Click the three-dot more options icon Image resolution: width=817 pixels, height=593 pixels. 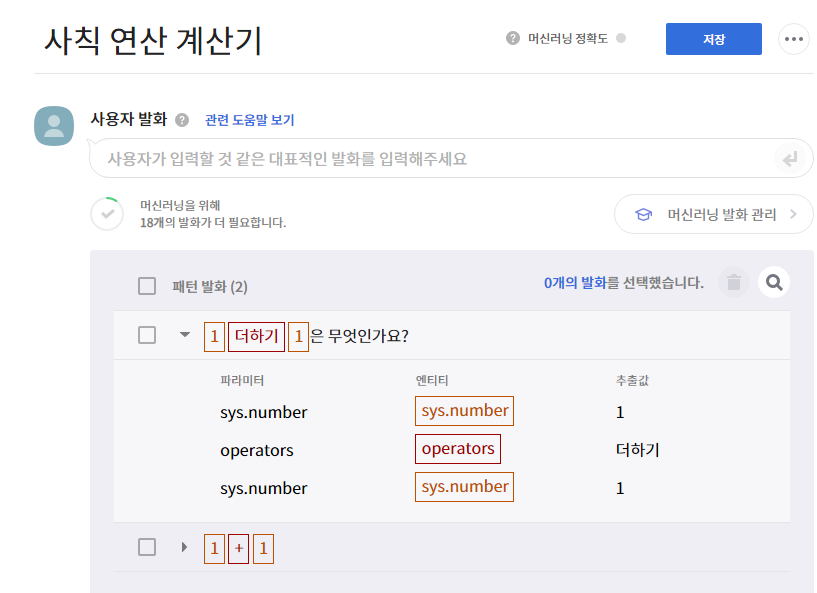(793, 39)
